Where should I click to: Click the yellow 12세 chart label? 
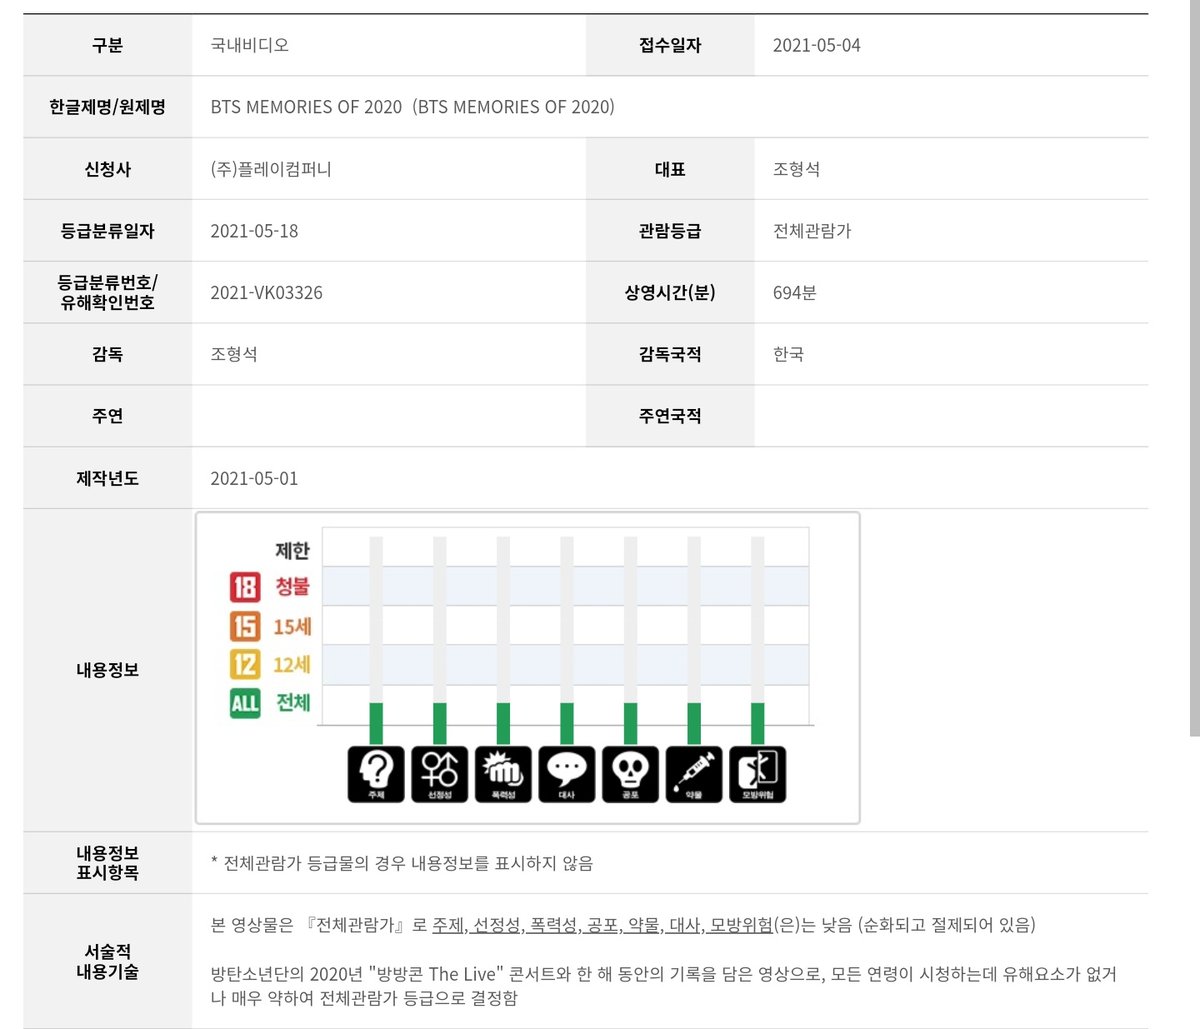point(292,664)
